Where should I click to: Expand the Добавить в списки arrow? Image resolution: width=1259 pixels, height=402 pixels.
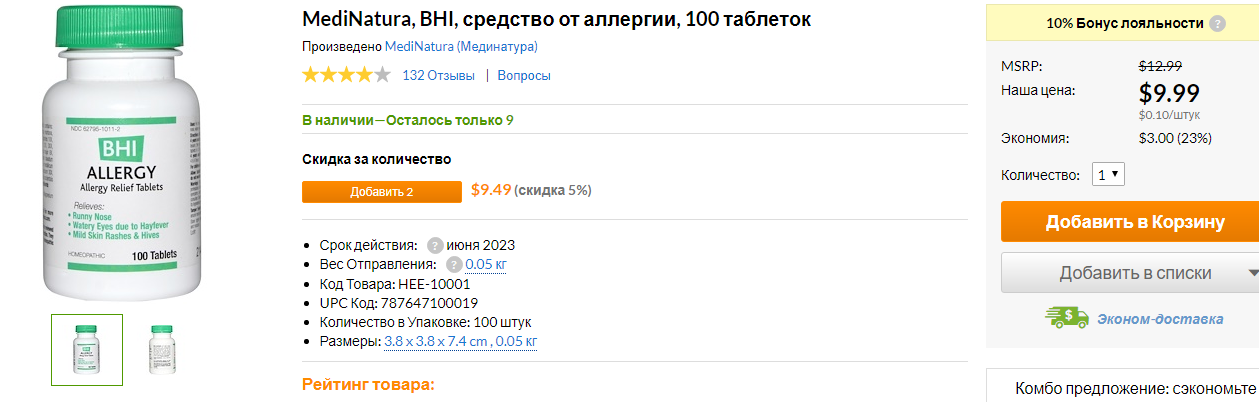pyautogui.click(x=1253, y=273)
